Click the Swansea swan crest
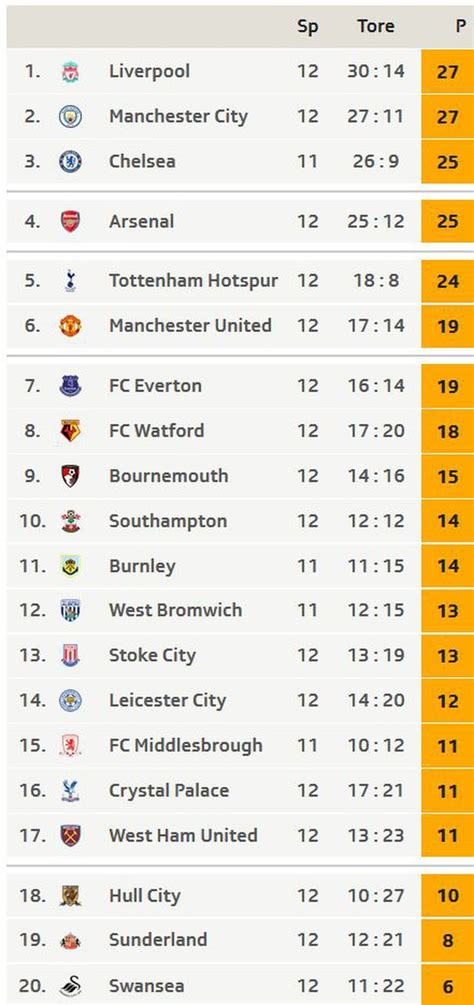The image size is (474, 1005). pyautogui.click(x=70, y=986)
